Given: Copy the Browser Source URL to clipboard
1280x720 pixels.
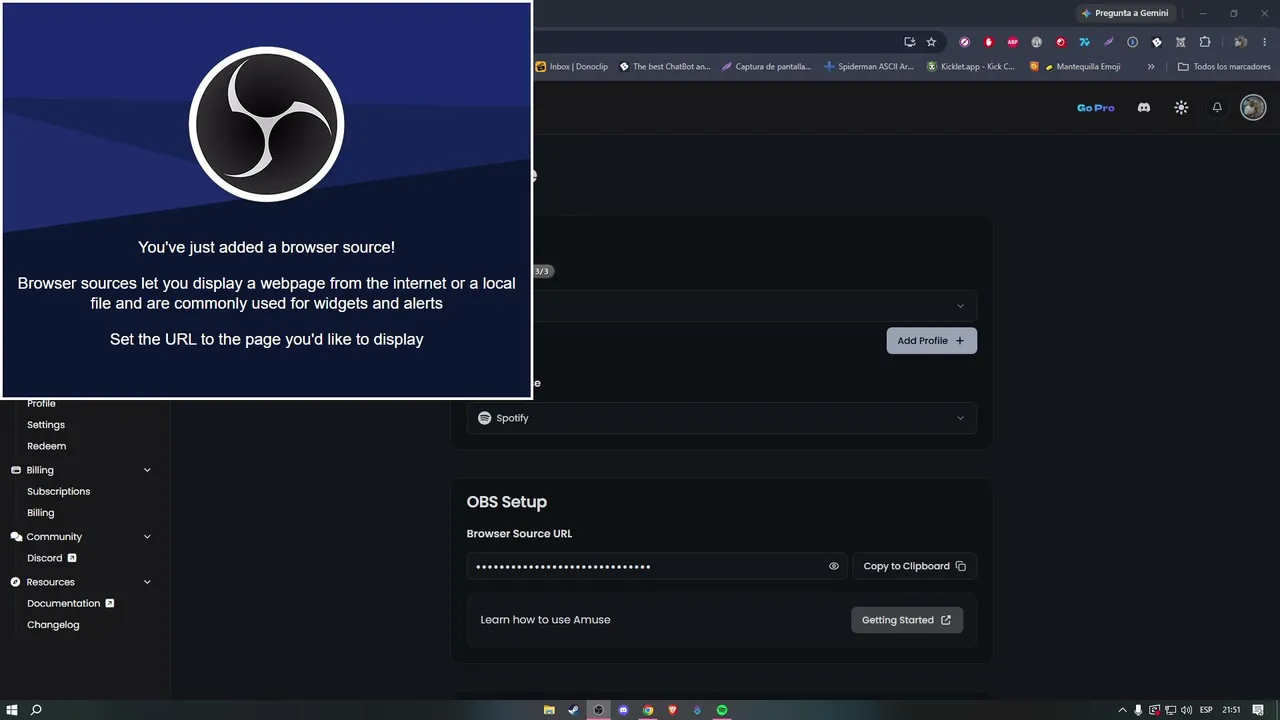Looking at the screenshot, I should 914,566.
